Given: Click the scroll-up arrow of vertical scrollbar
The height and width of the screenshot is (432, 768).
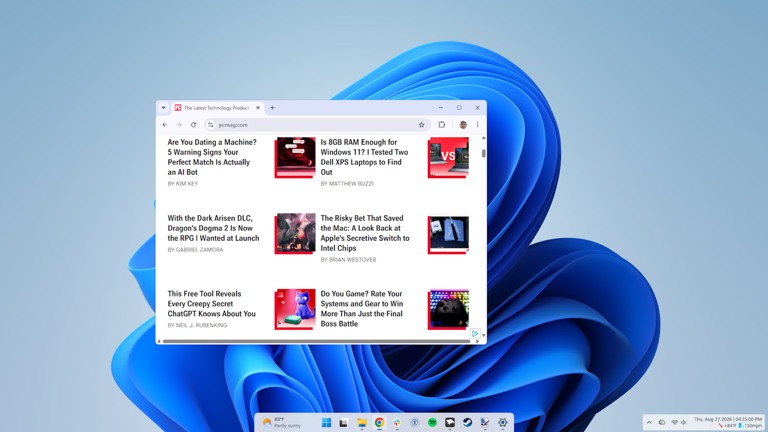Looking at the screenshot, I should (x=483, y=138).
